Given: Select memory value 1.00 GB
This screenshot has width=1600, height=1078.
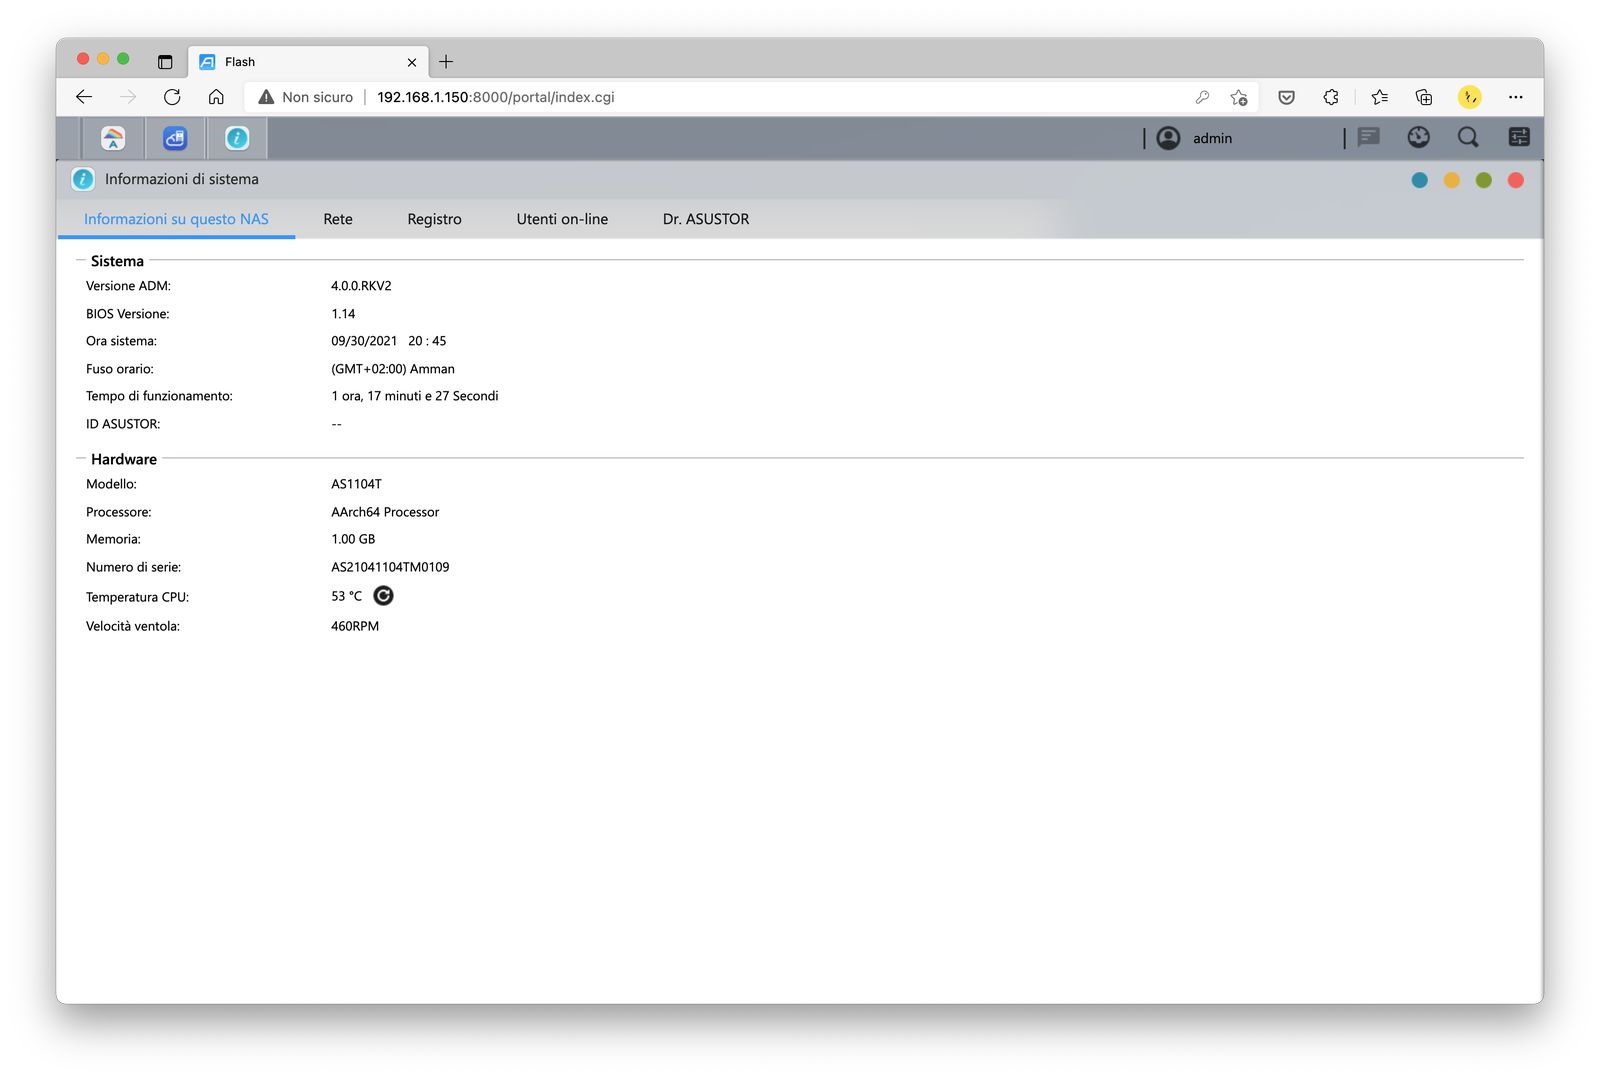Looking at the screenshot, I should point(353,539).
